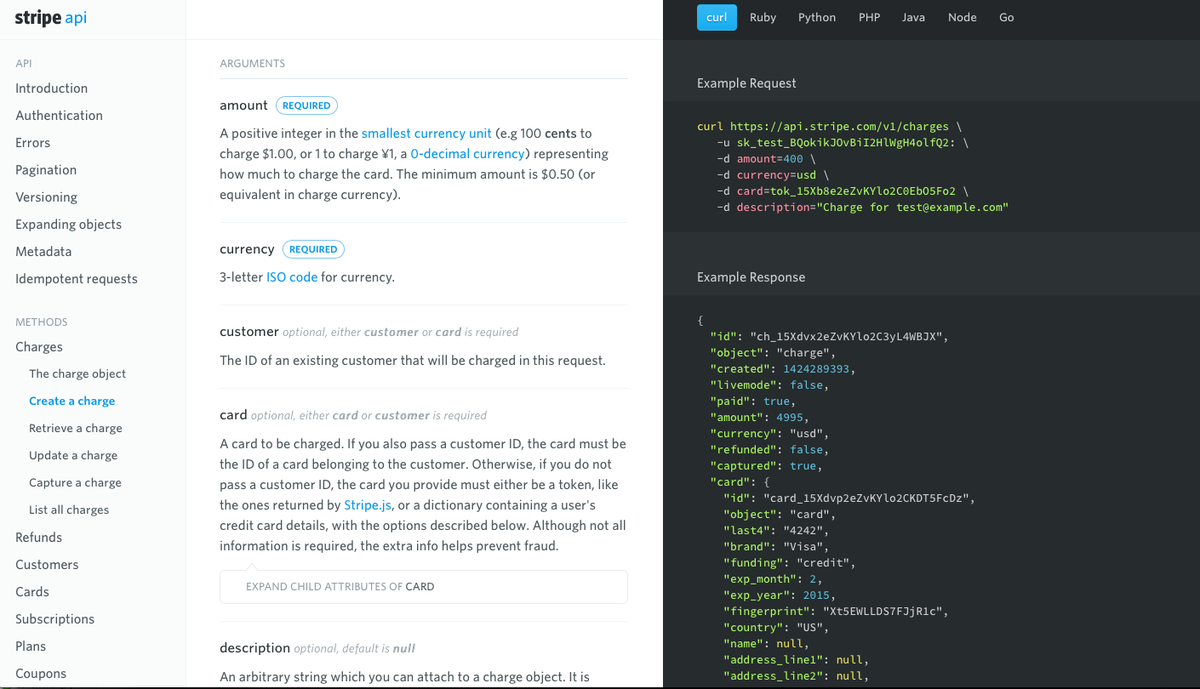Switch code examples to Python
Viewport: 1200px width, 689px height.
tap(817, 17)
